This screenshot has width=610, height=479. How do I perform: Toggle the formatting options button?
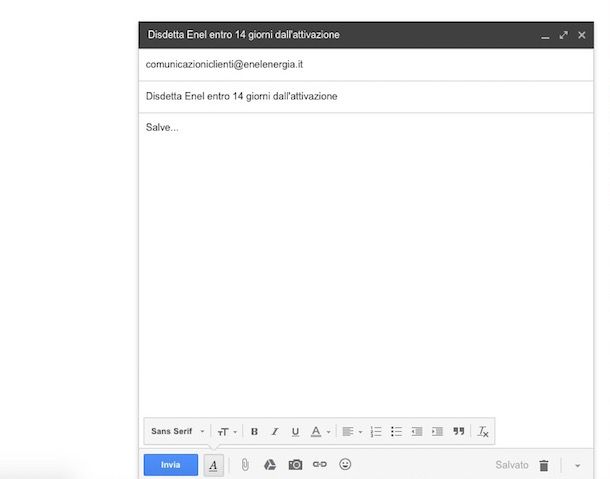(213, 465)
